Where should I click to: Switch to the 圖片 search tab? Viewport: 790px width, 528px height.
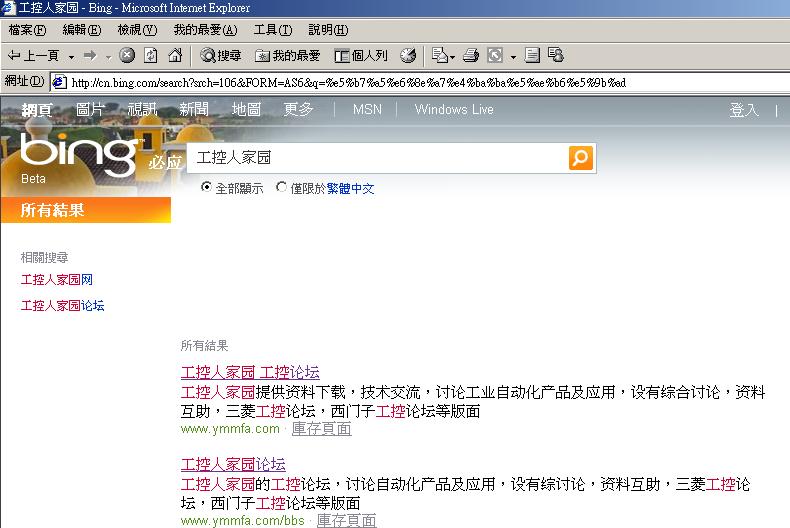pos(90,109)
